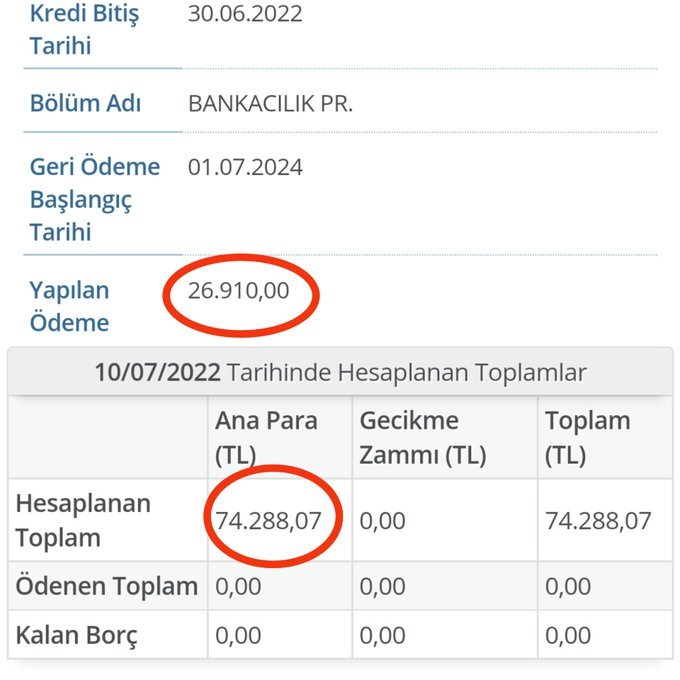Screen dimensions: 680x680
Task: Click the Toplam (TL) column header
Action: coord(588,437)
